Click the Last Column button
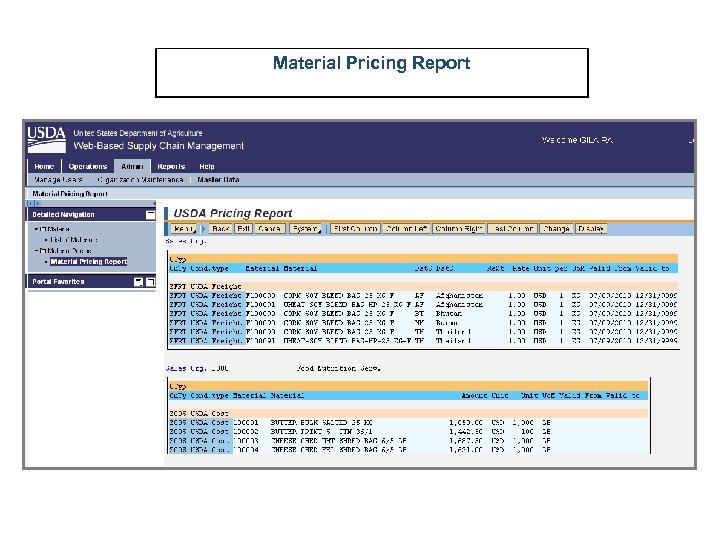This screenshot has height=540, width=720. tap(513, 229)
